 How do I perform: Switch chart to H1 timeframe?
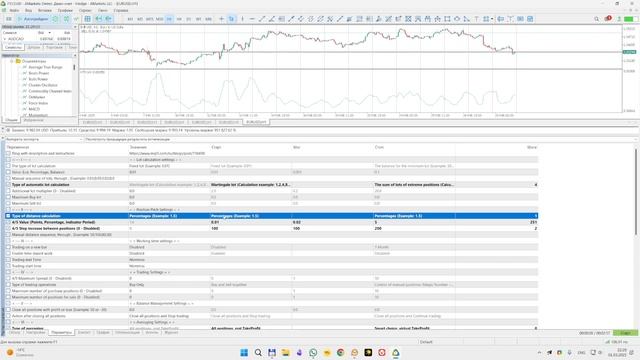click(169, 19)
